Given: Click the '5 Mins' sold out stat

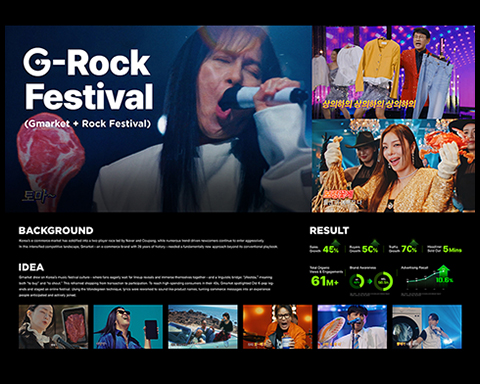Looking at the screenshot, I should (x=452, y=249).
